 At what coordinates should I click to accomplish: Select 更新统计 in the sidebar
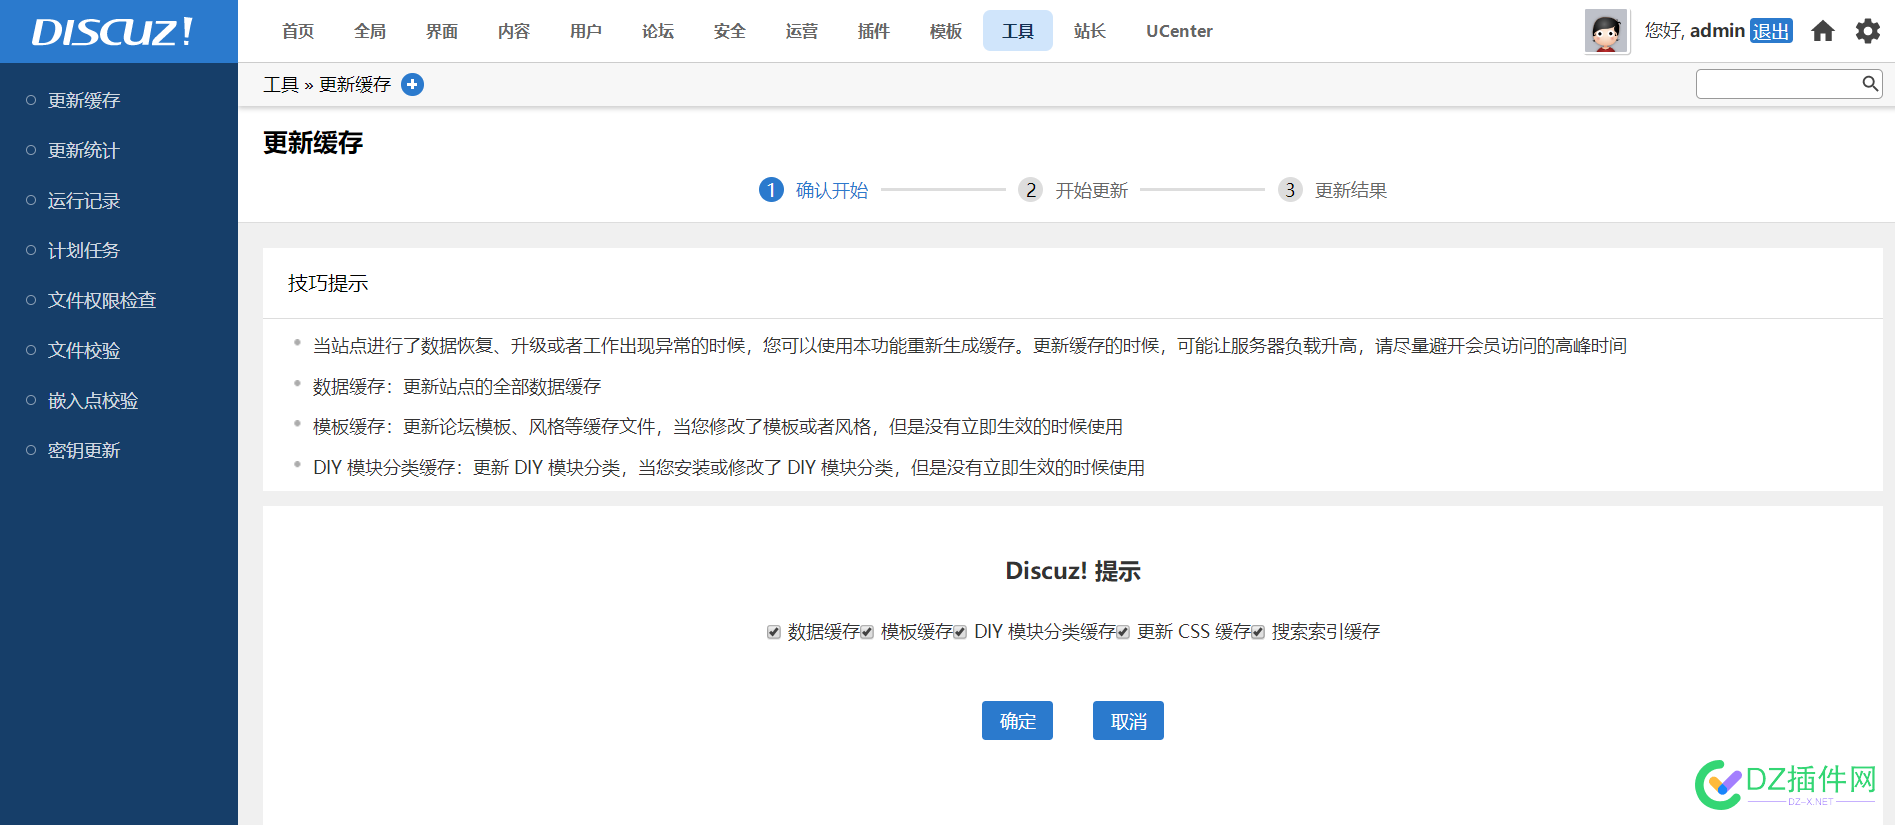pos(84,150)
